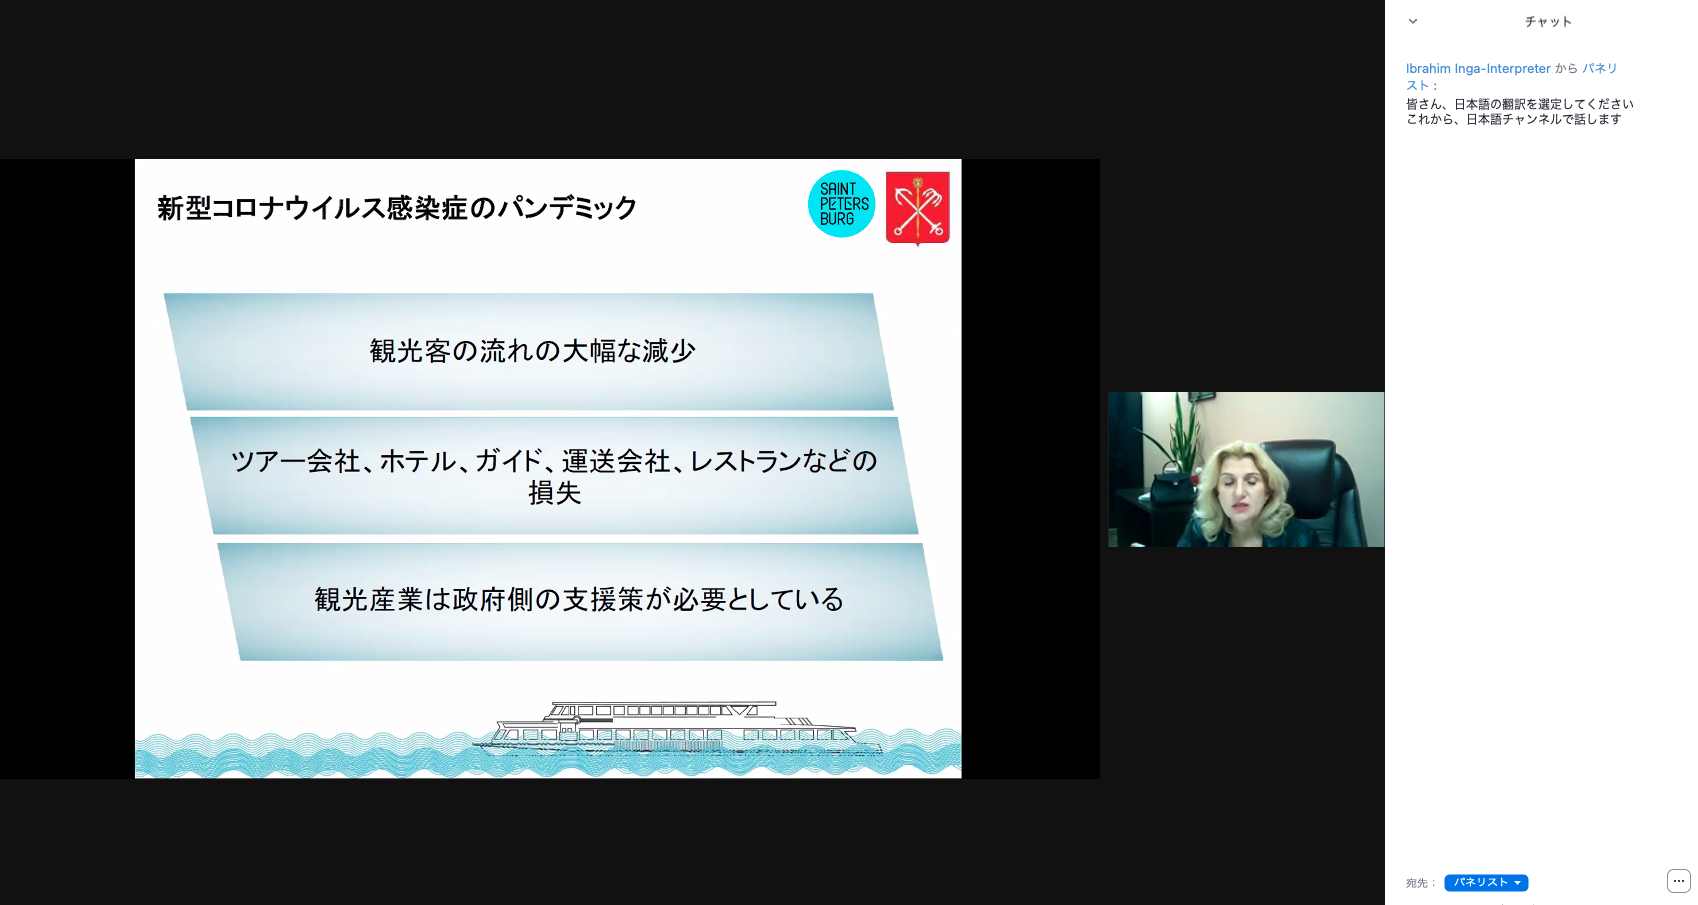Click the round Saint Petersburg logo
1698x905 pixels.
point(841,204)
